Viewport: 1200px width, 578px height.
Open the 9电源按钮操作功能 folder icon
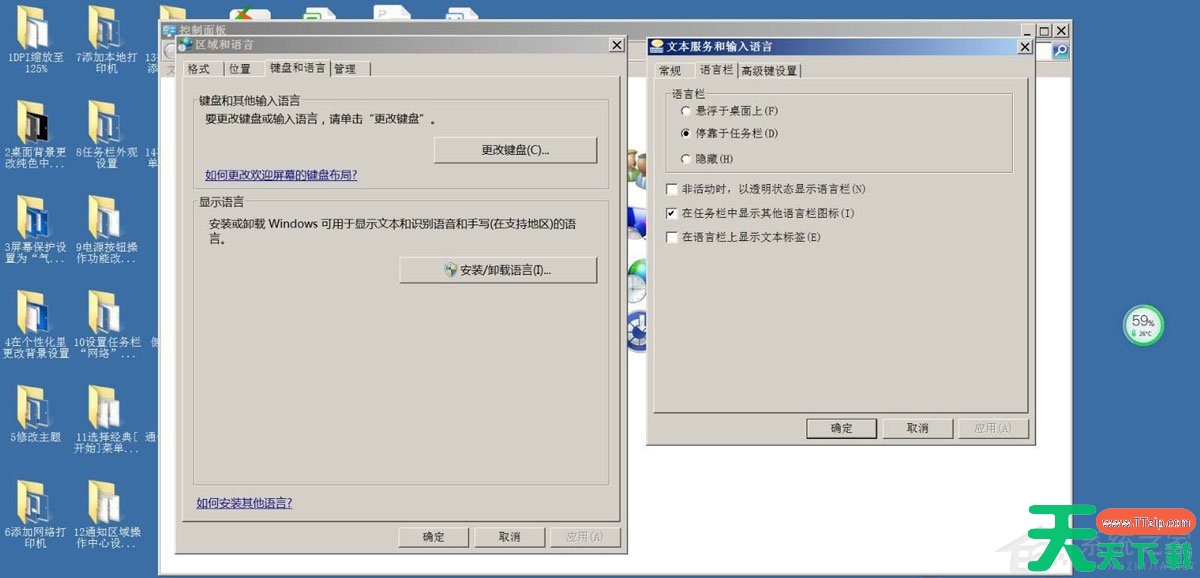tap(105, 230)
